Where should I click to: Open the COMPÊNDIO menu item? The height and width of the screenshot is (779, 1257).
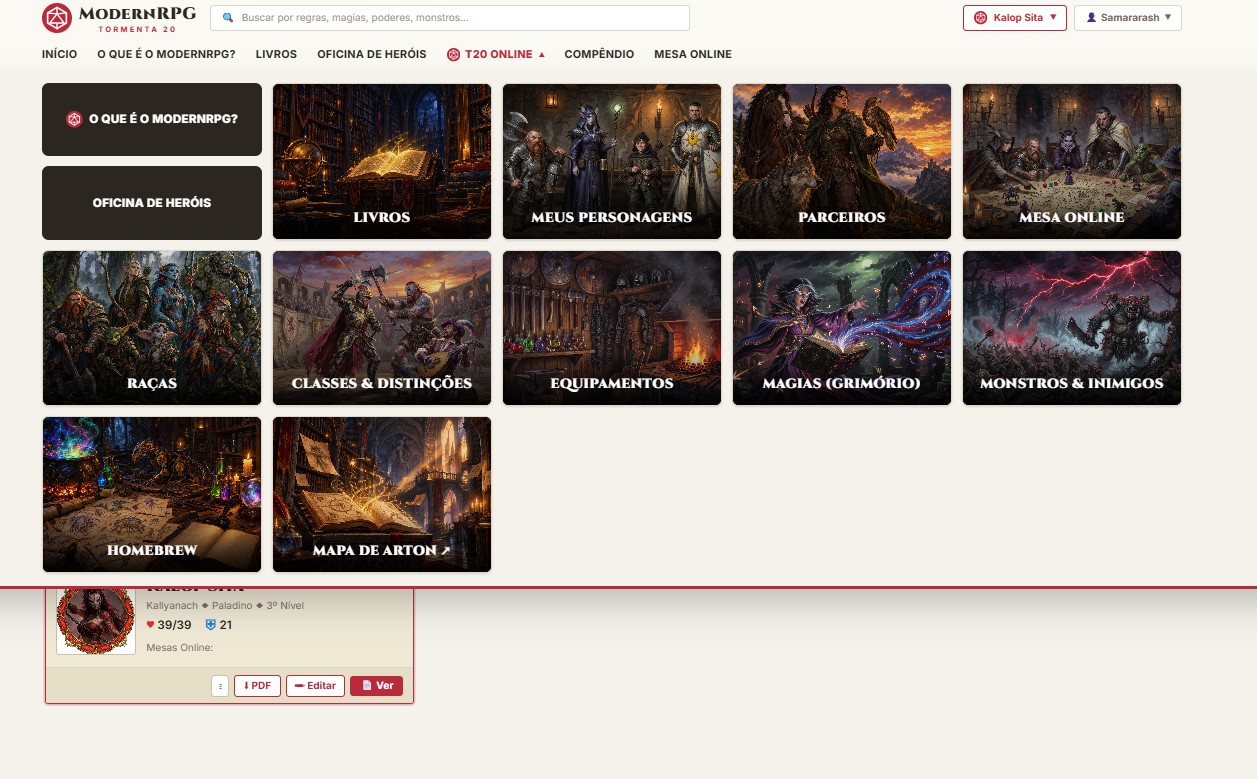tap(599, 54)
